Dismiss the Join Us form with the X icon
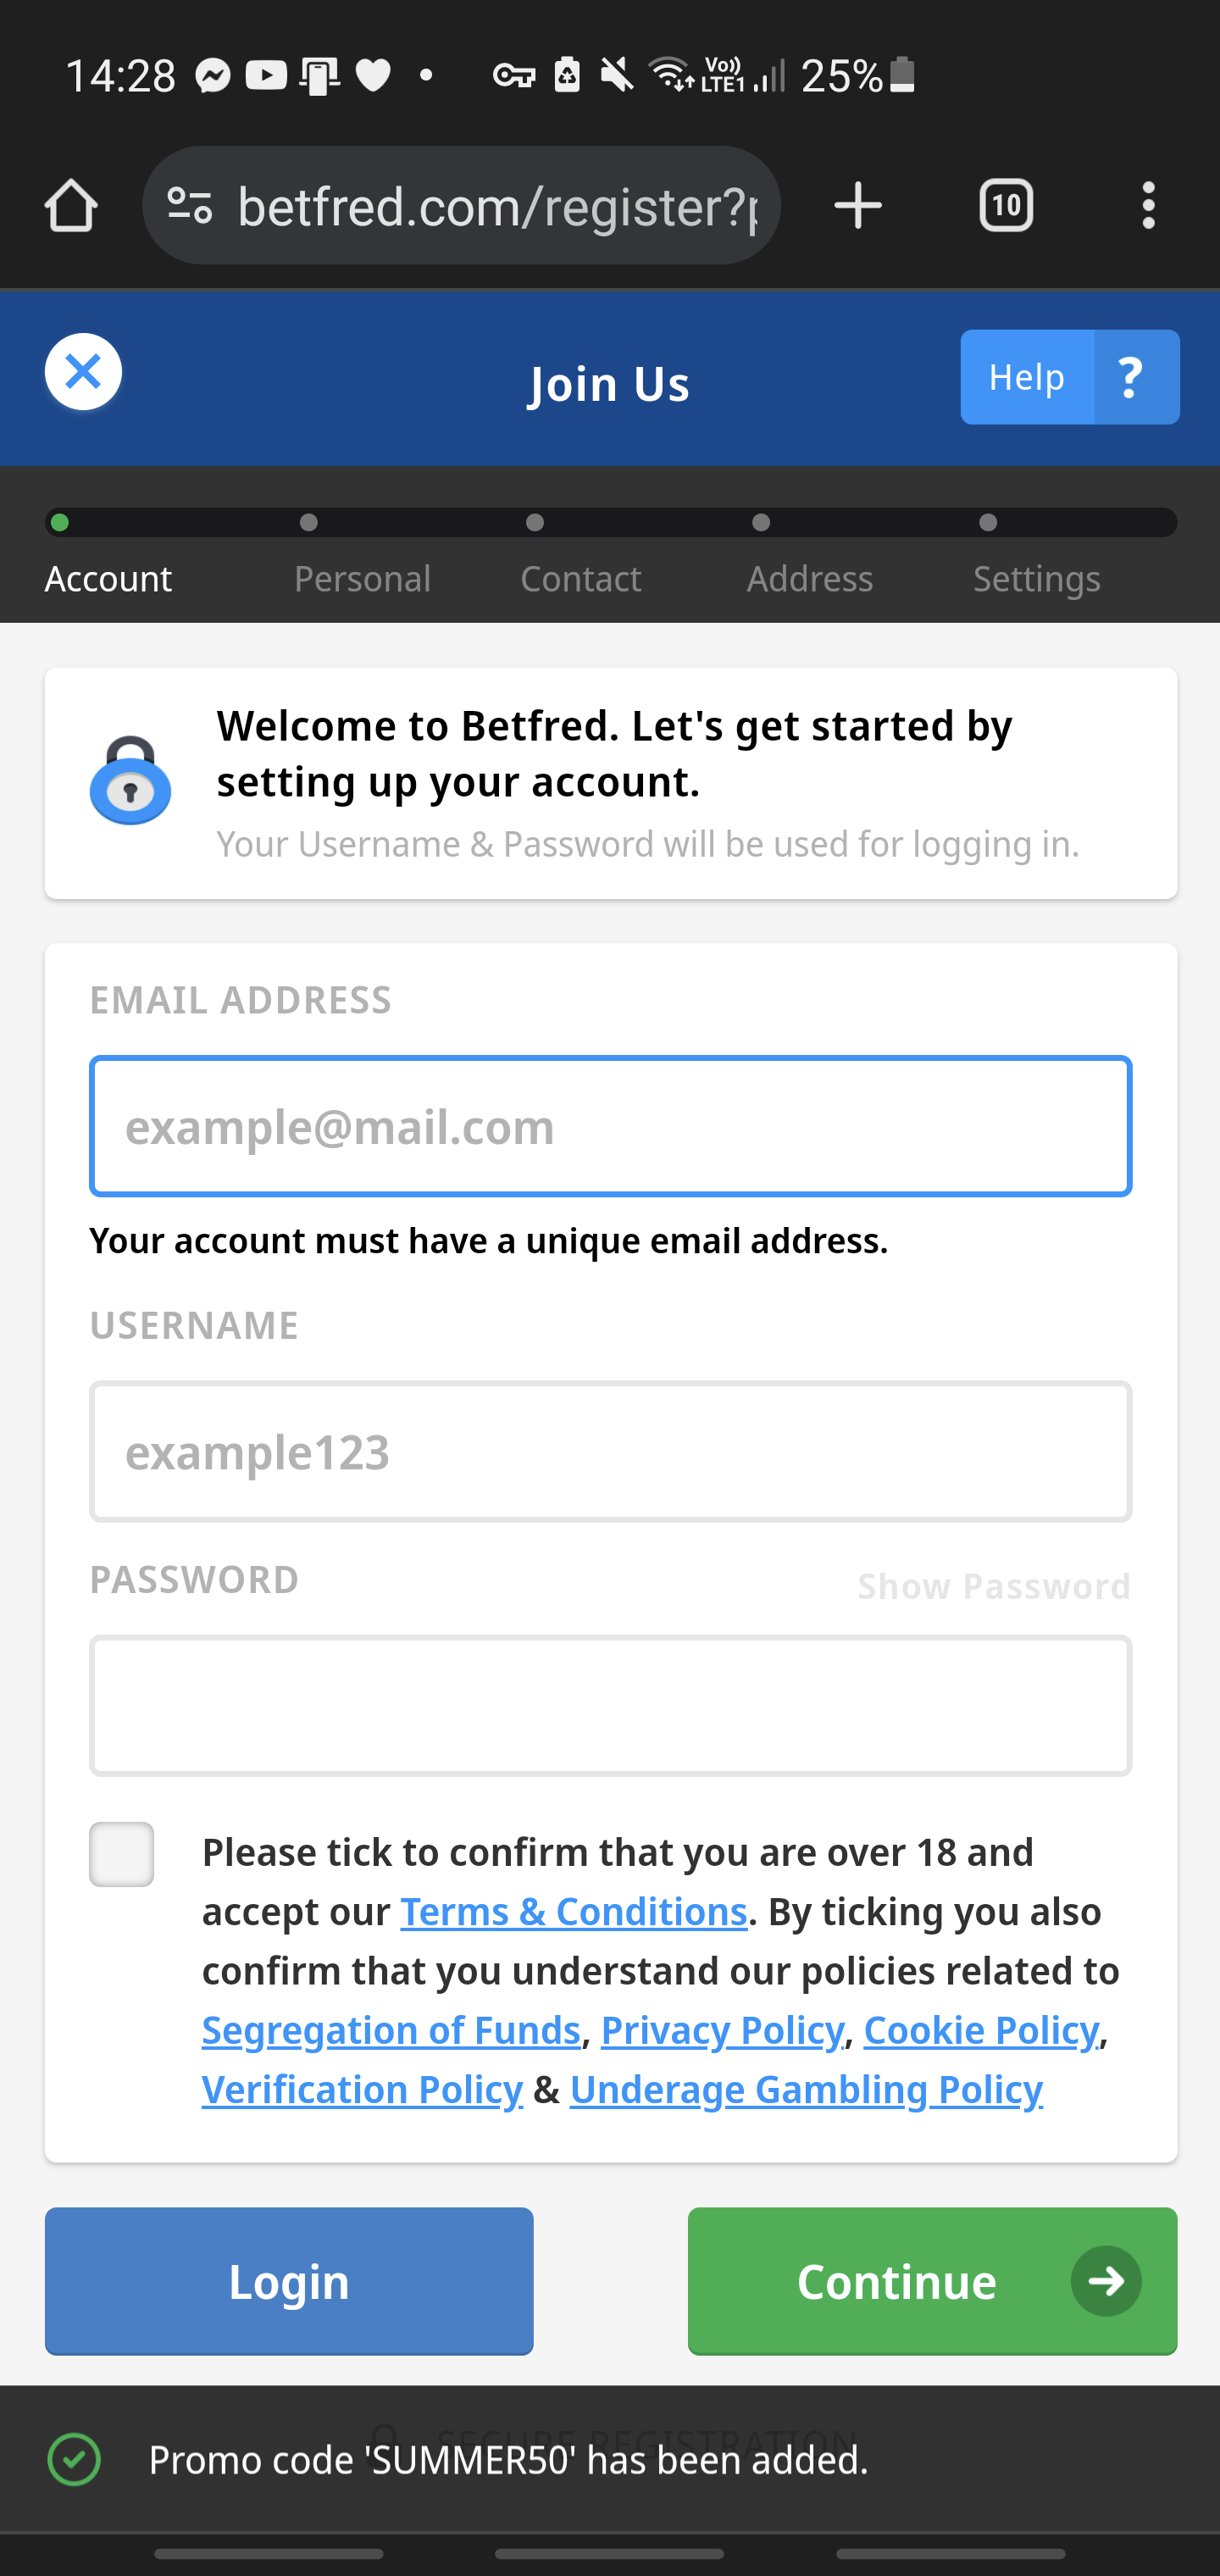 [83, 371]
